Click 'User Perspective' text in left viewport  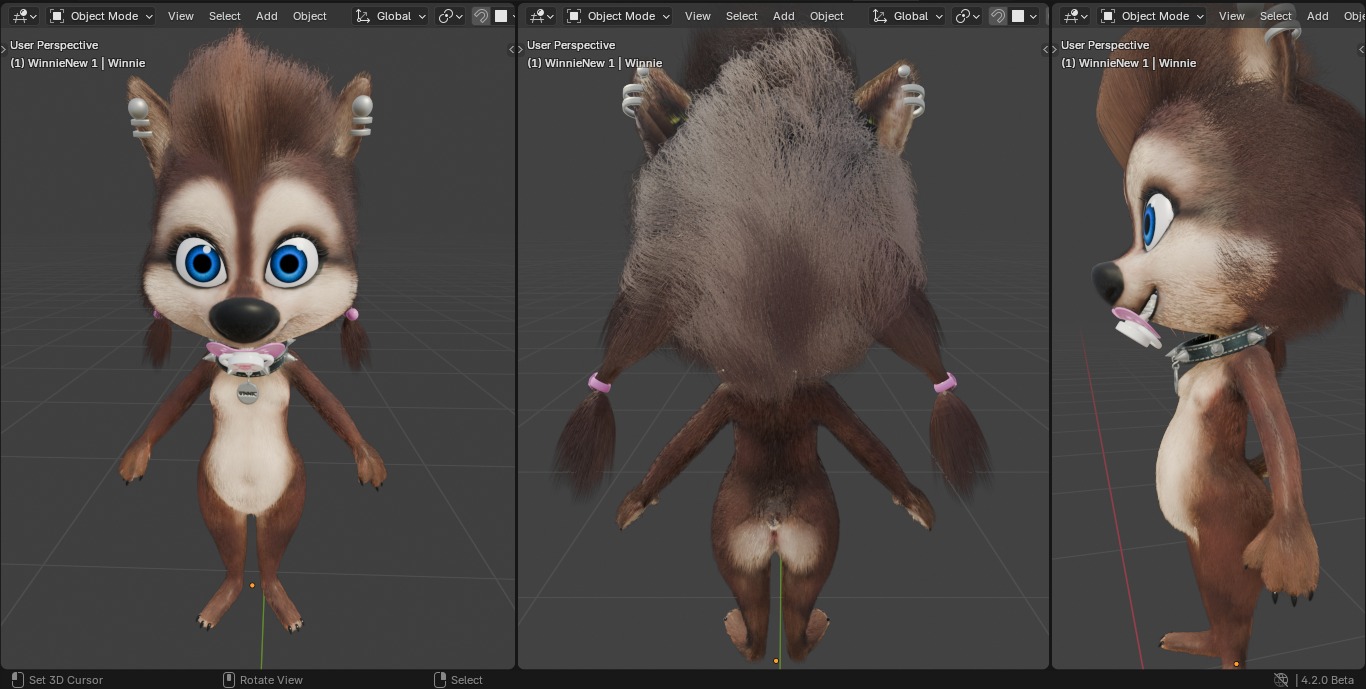tap(54, 45)
